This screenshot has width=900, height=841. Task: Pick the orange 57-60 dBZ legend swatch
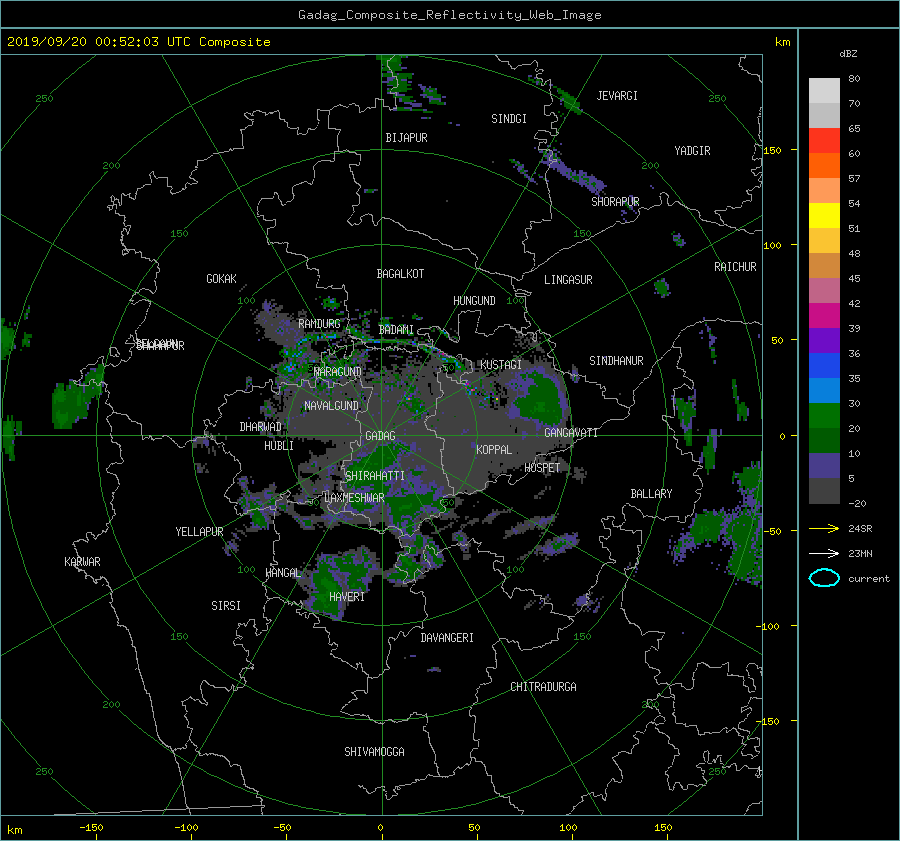[x=824, y=165]
